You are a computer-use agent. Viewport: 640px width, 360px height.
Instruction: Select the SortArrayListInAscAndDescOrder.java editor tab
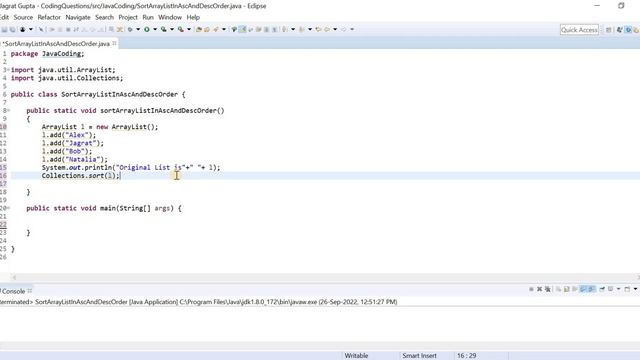(x=56, y=43)
